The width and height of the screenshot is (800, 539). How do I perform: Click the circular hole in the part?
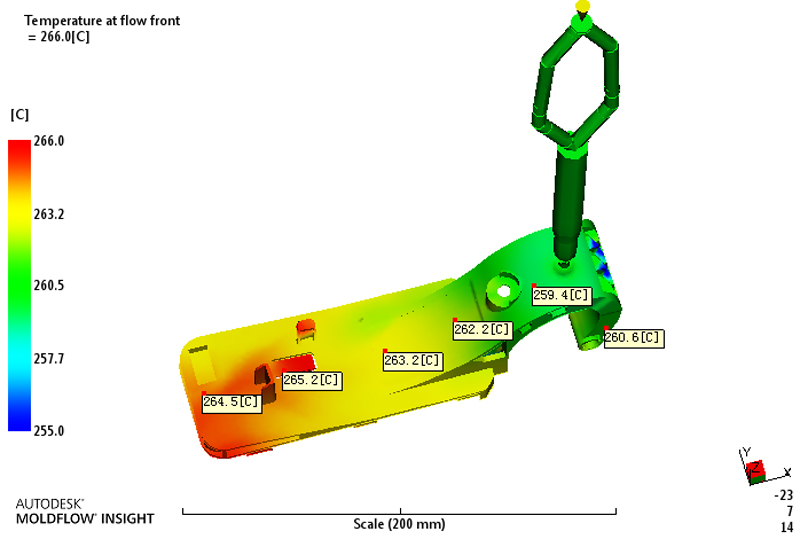click(x=503, y=291)
